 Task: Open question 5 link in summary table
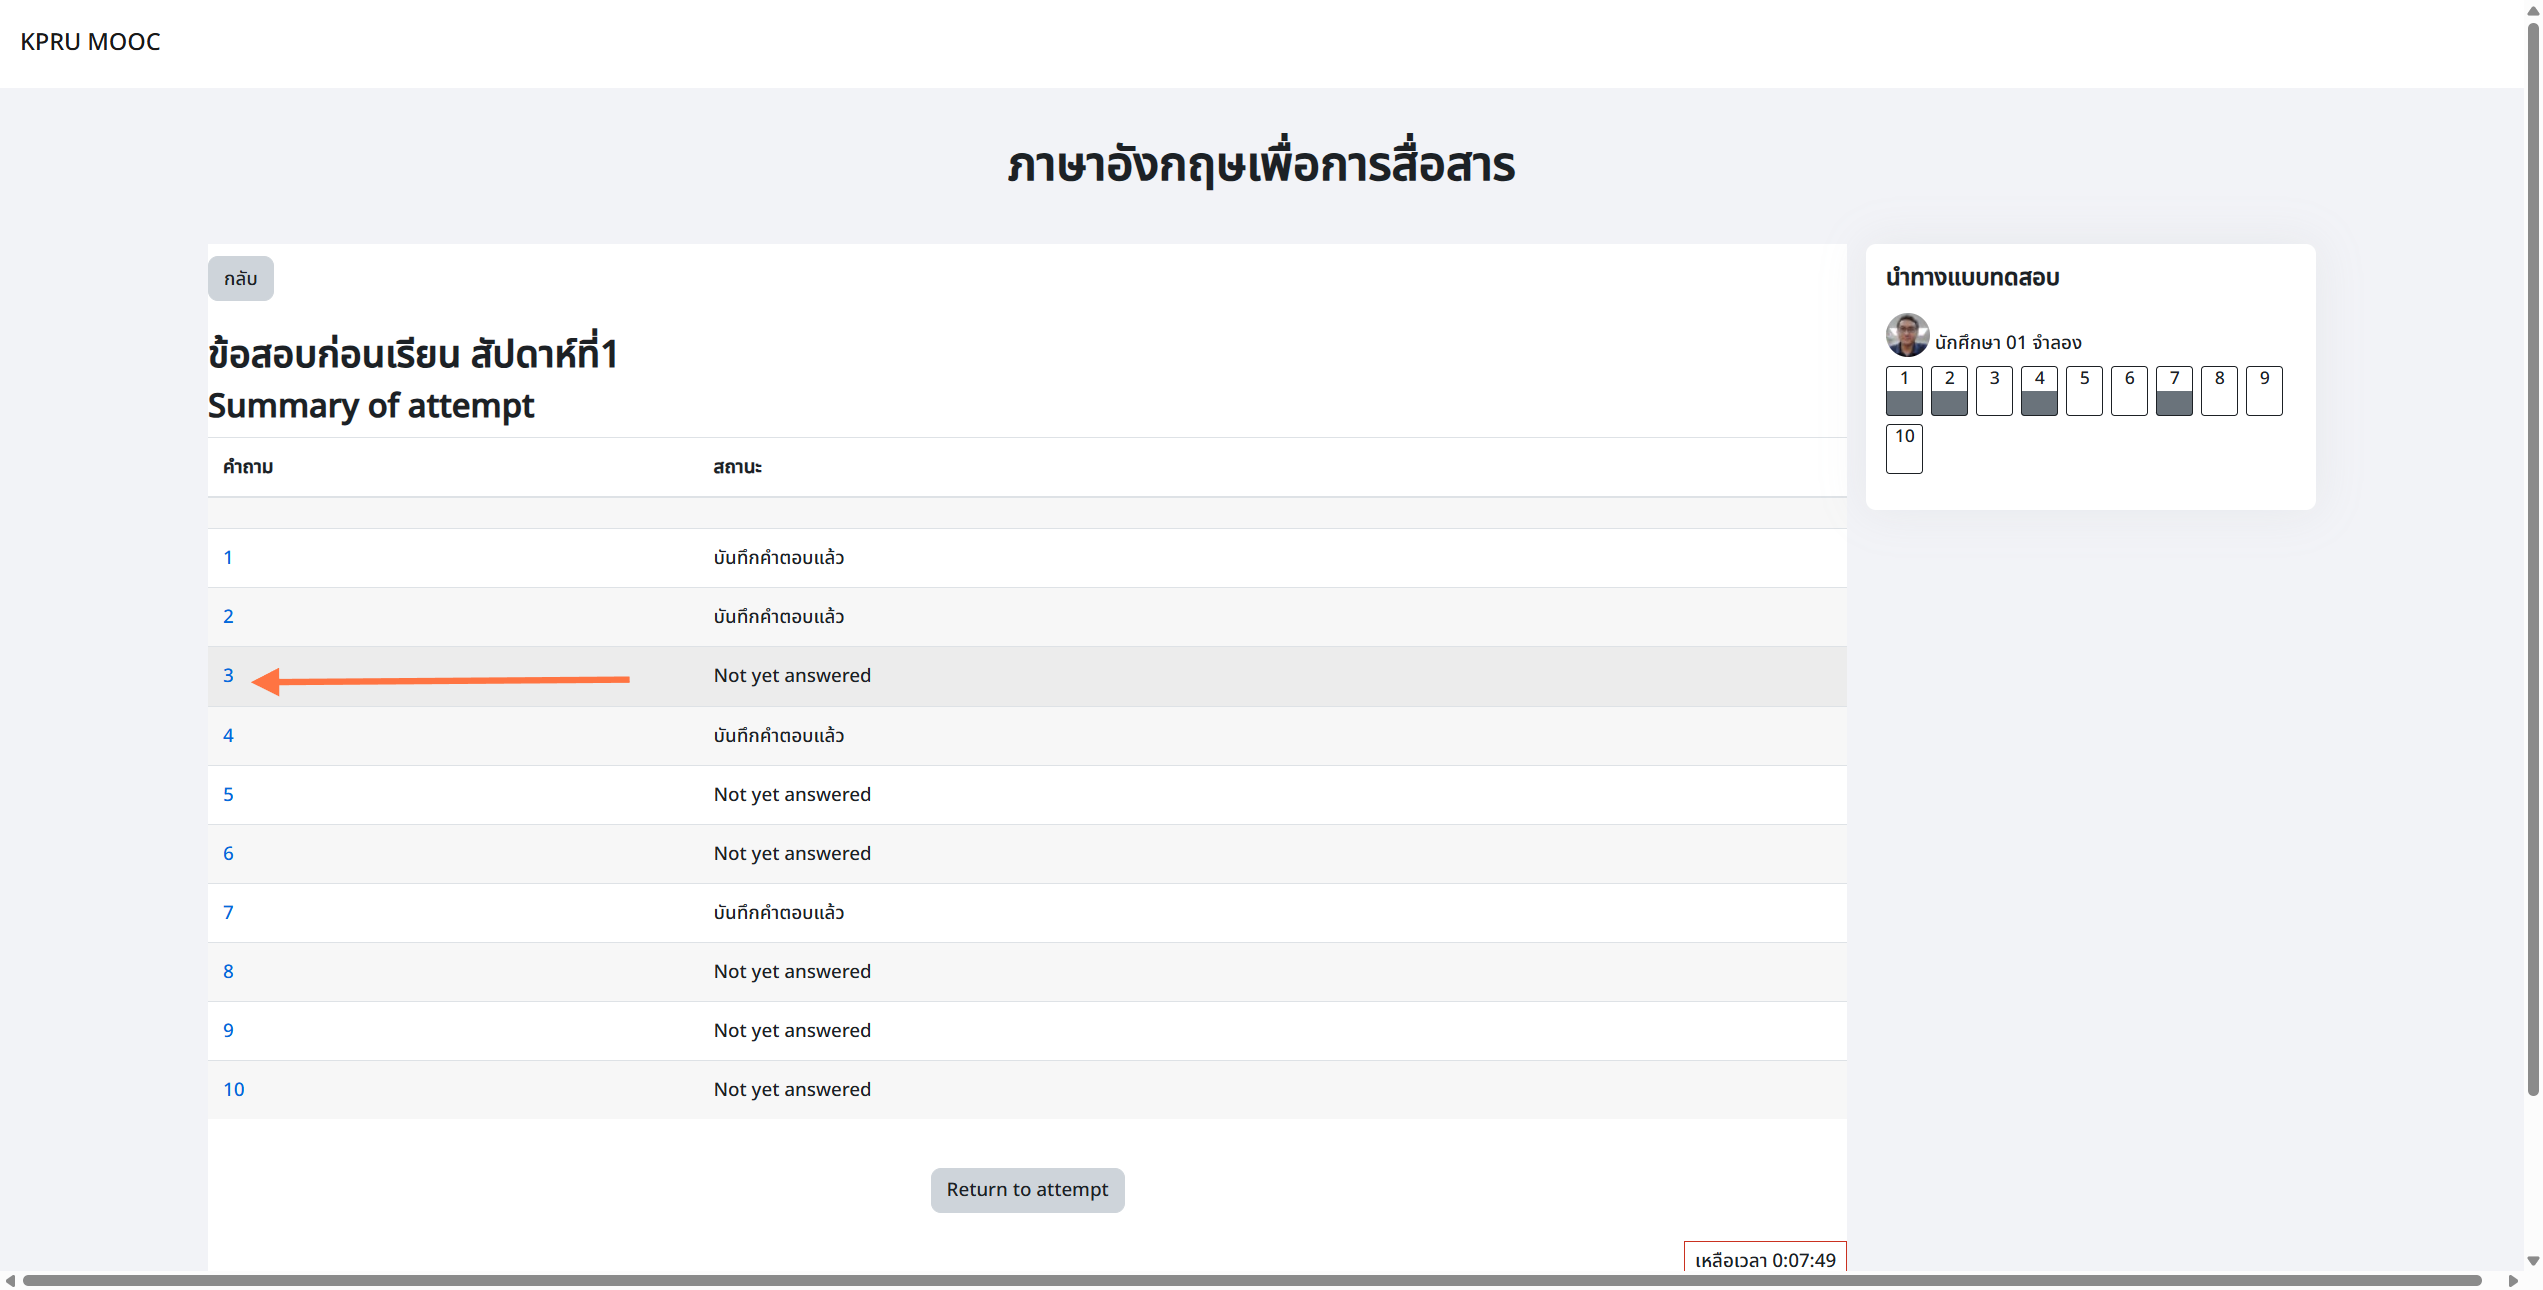228,795
